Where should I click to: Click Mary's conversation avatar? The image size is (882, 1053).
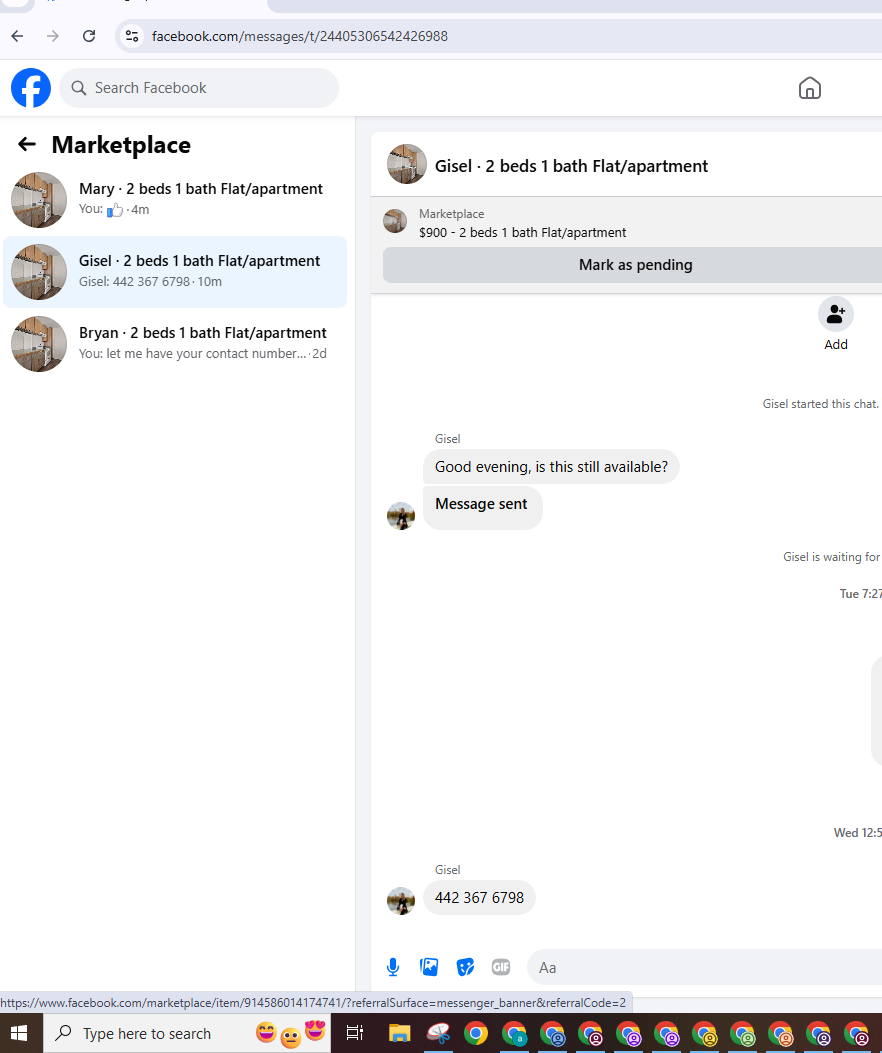[x=39, y=200]
